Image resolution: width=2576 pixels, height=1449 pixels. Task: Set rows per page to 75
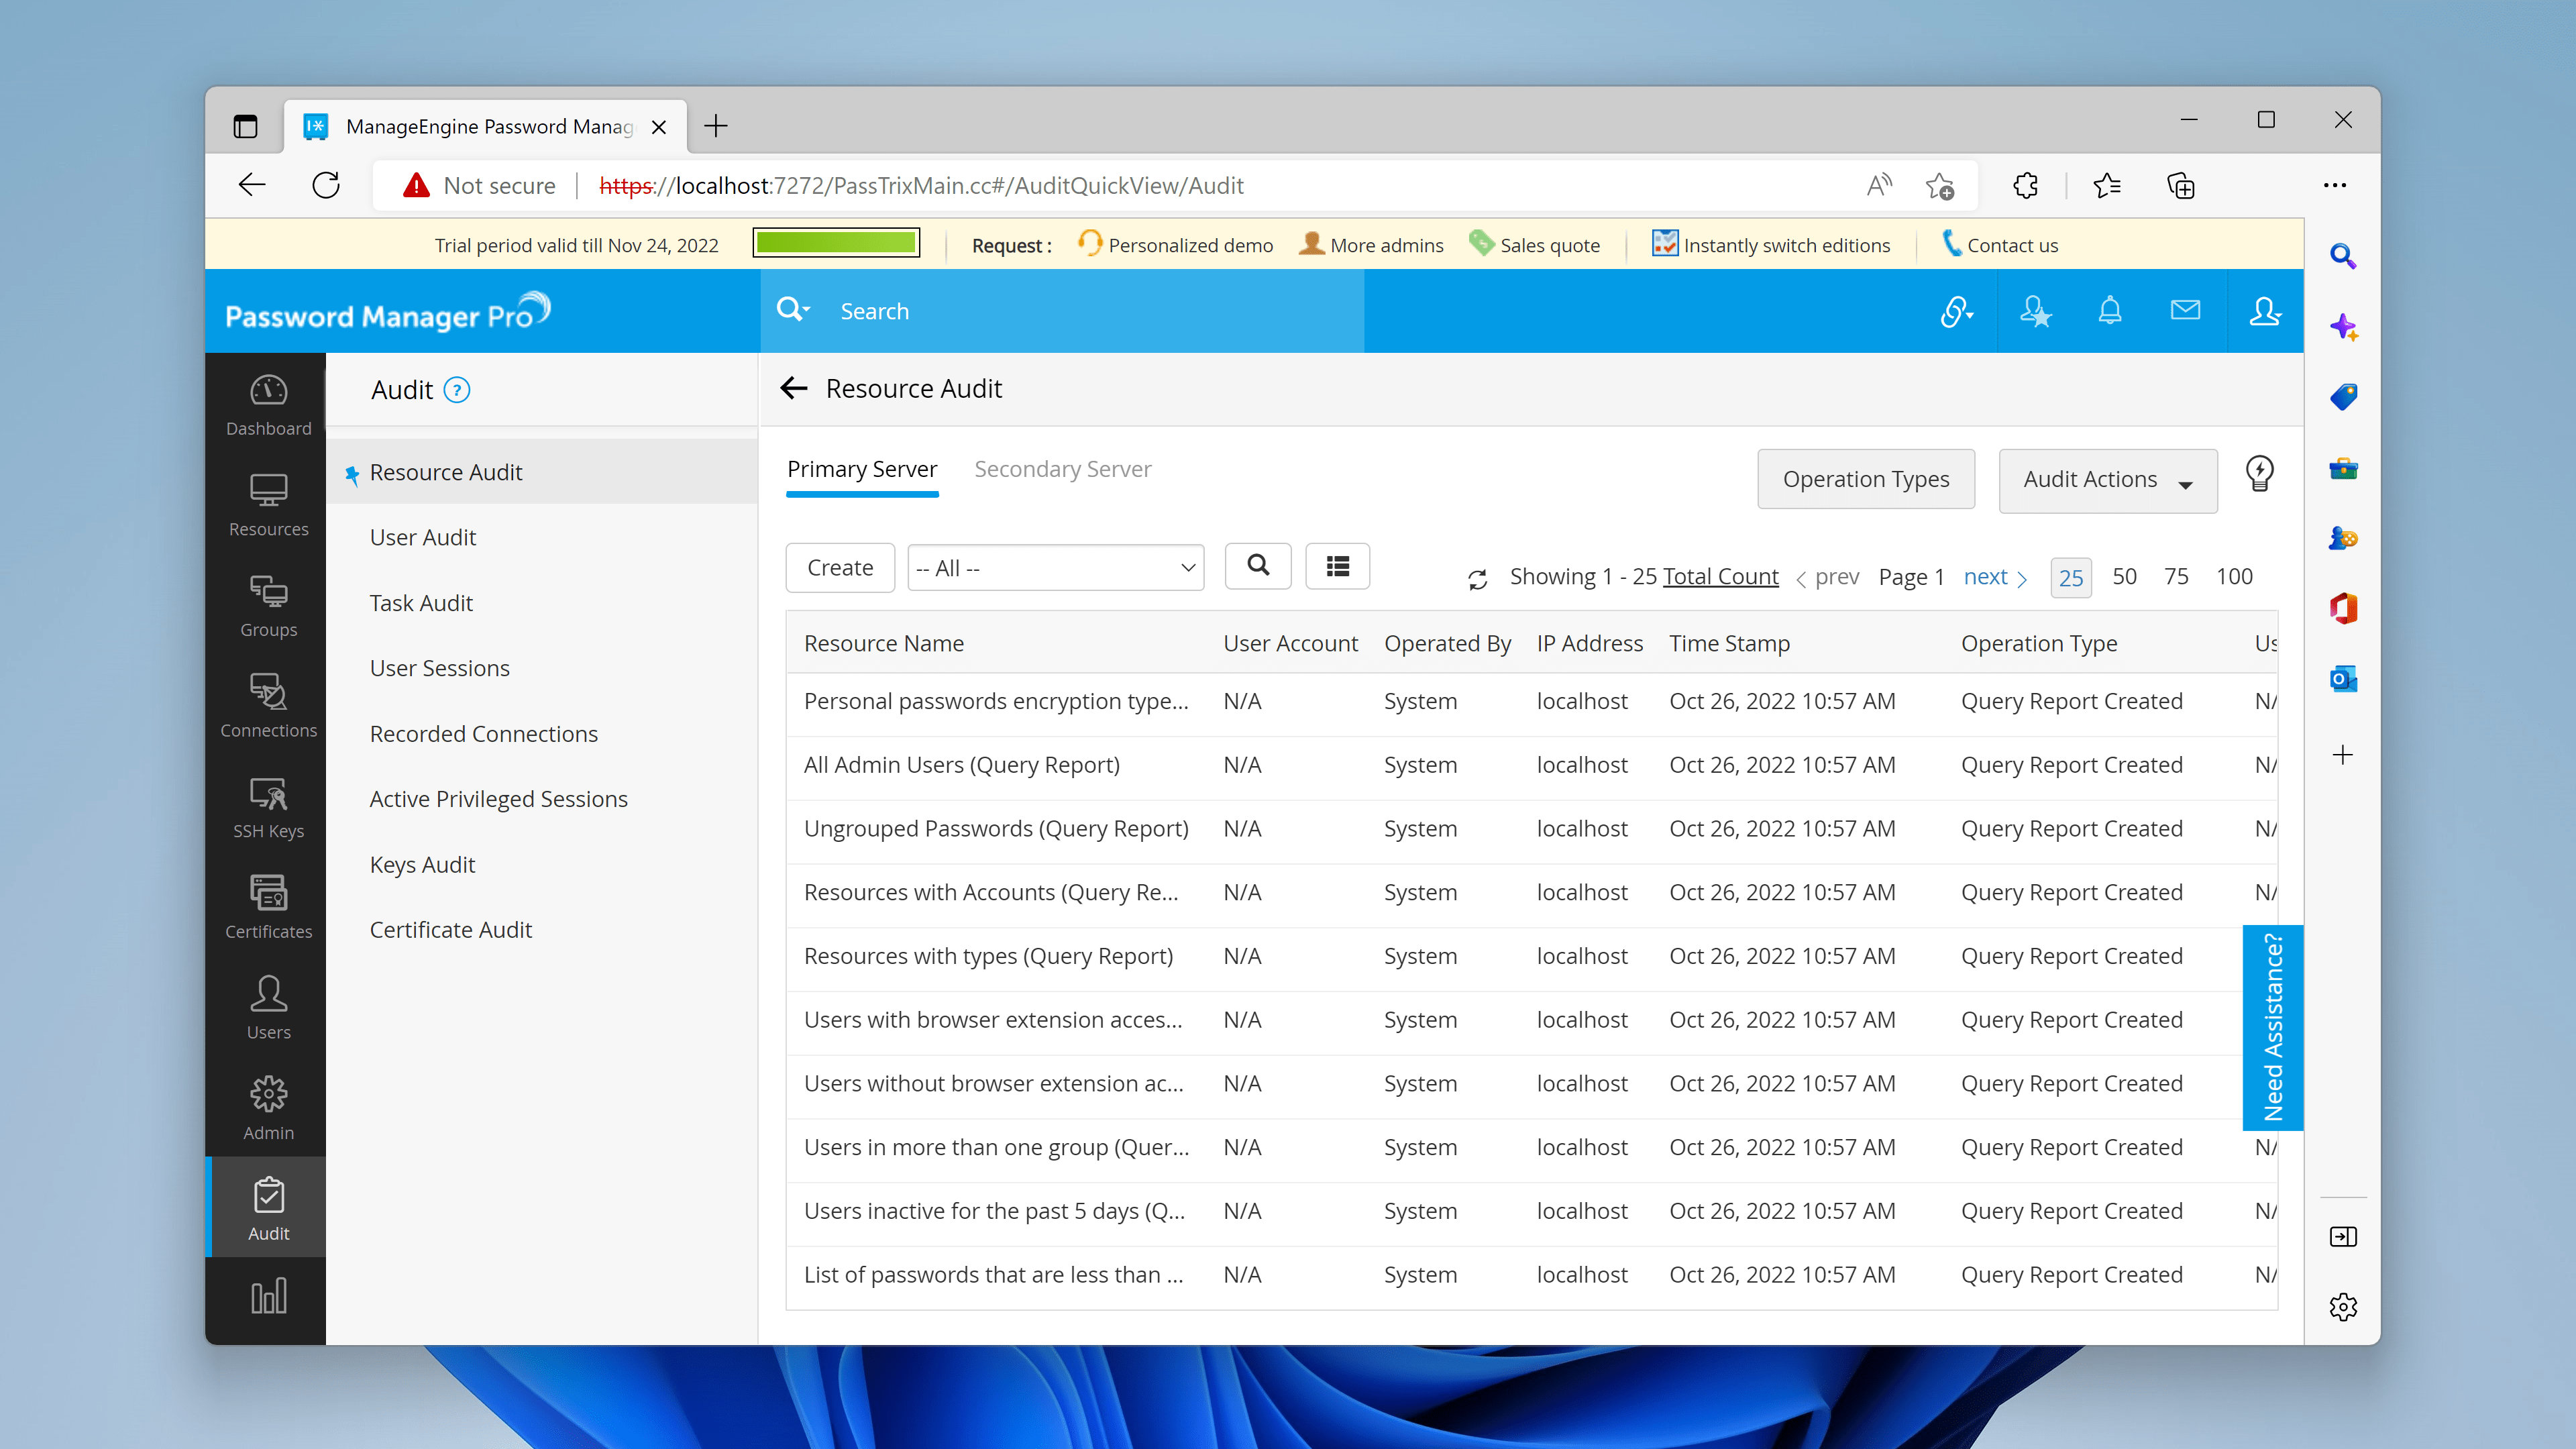[2176, 577]
